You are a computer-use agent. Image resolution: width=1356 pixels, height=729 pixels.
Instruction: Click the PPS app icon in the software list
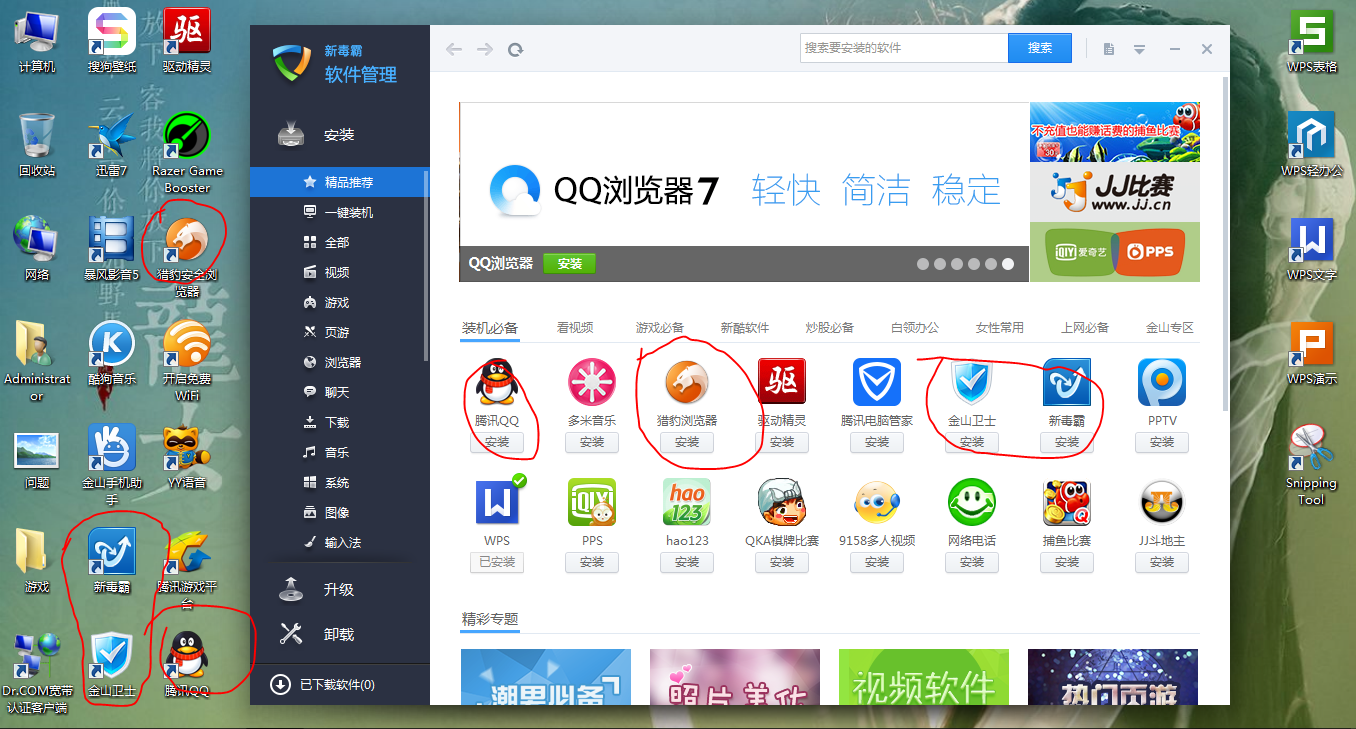point(592,503)
